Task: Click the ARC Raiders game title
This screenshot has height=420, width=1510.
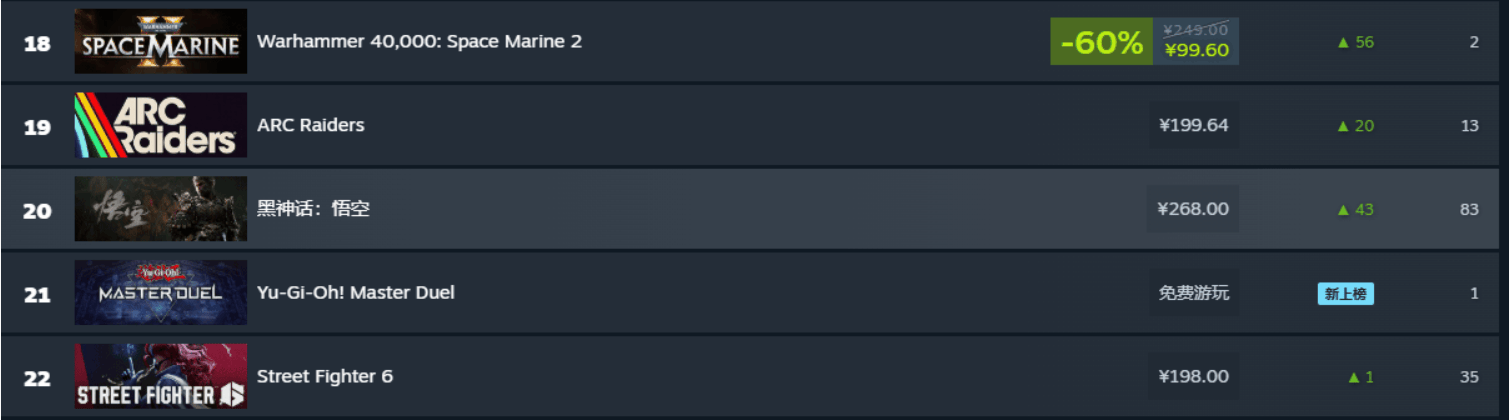Action: pos(310,125)
